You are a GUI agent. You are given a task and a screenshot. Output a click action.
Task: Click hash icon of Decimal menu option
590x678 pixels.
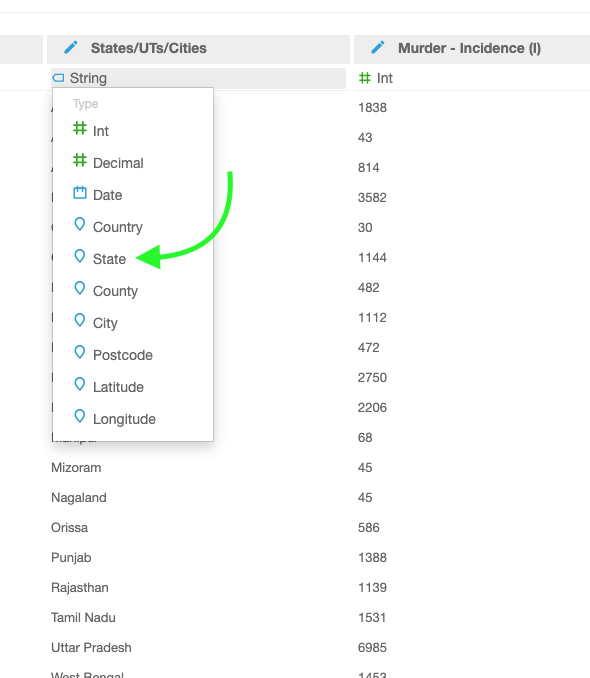click(x=80, y=160)
